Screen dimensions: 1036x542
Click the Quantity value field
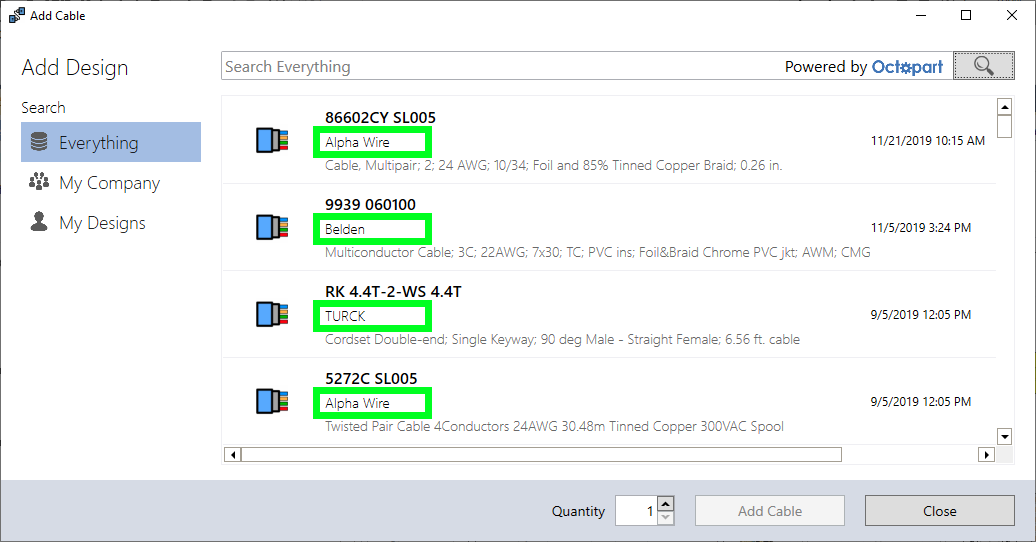pos(636,511)
